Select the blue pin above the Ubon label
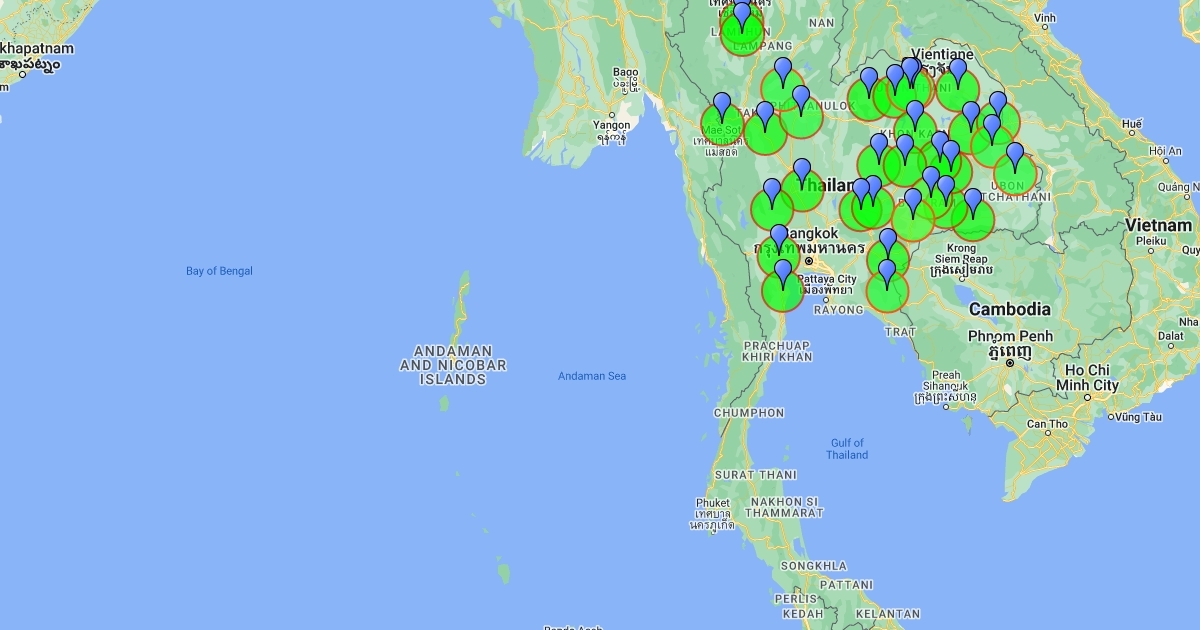The image size is (1200, 630). pos(1015,156)
